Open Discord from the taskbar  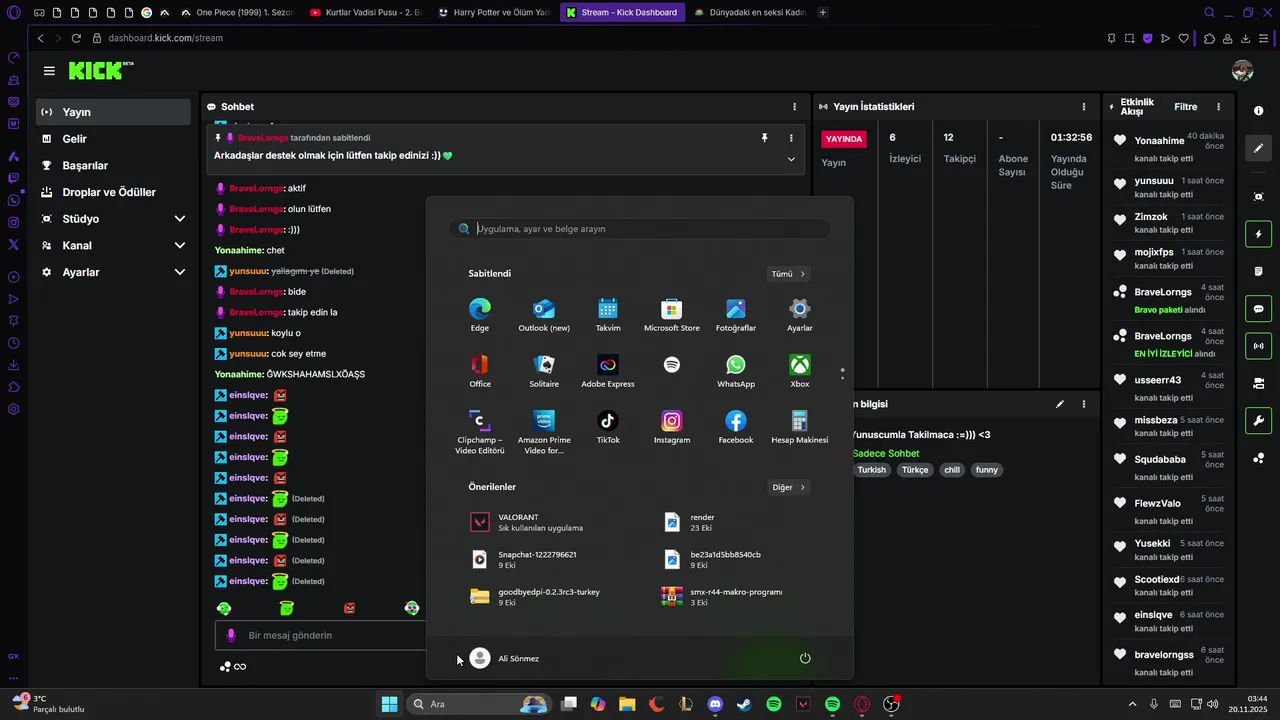point(715,704)
